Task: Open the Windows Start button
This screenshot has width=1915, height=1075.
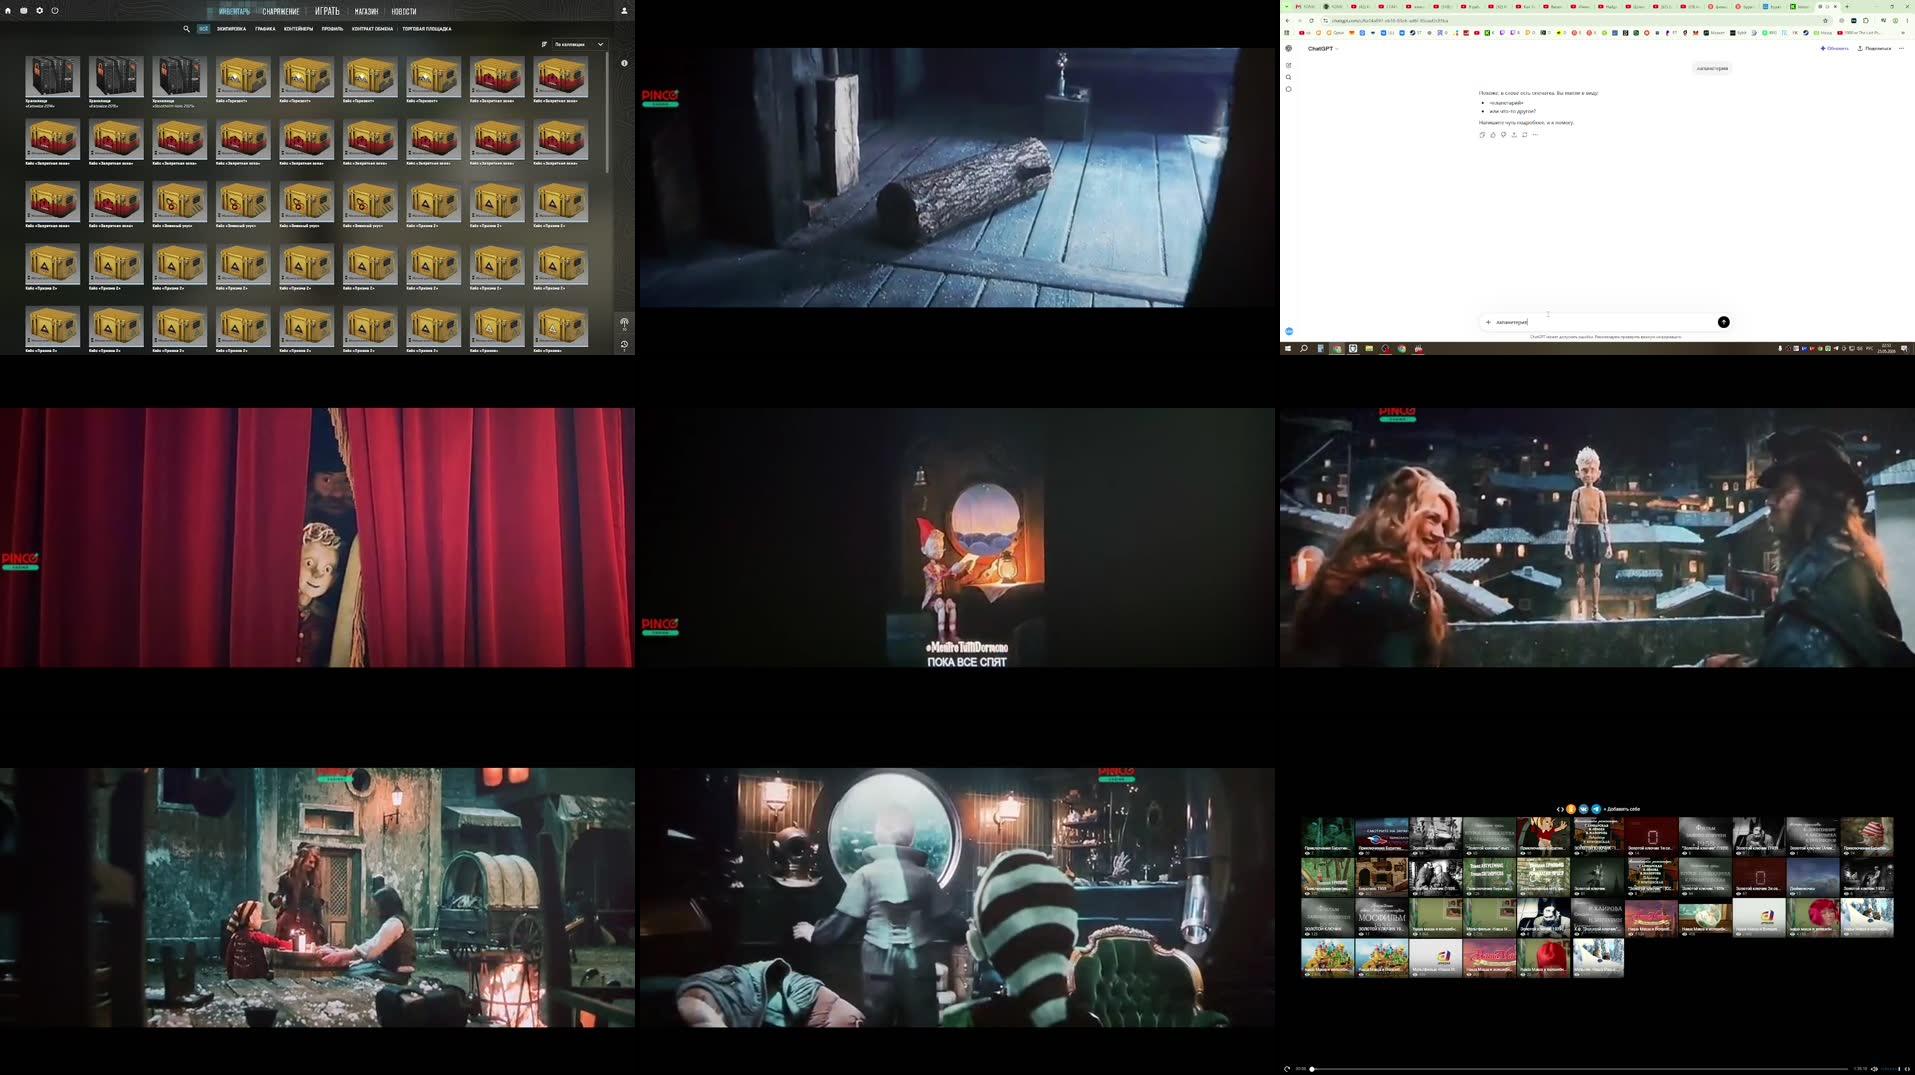Action: [x=1288, y=349]
